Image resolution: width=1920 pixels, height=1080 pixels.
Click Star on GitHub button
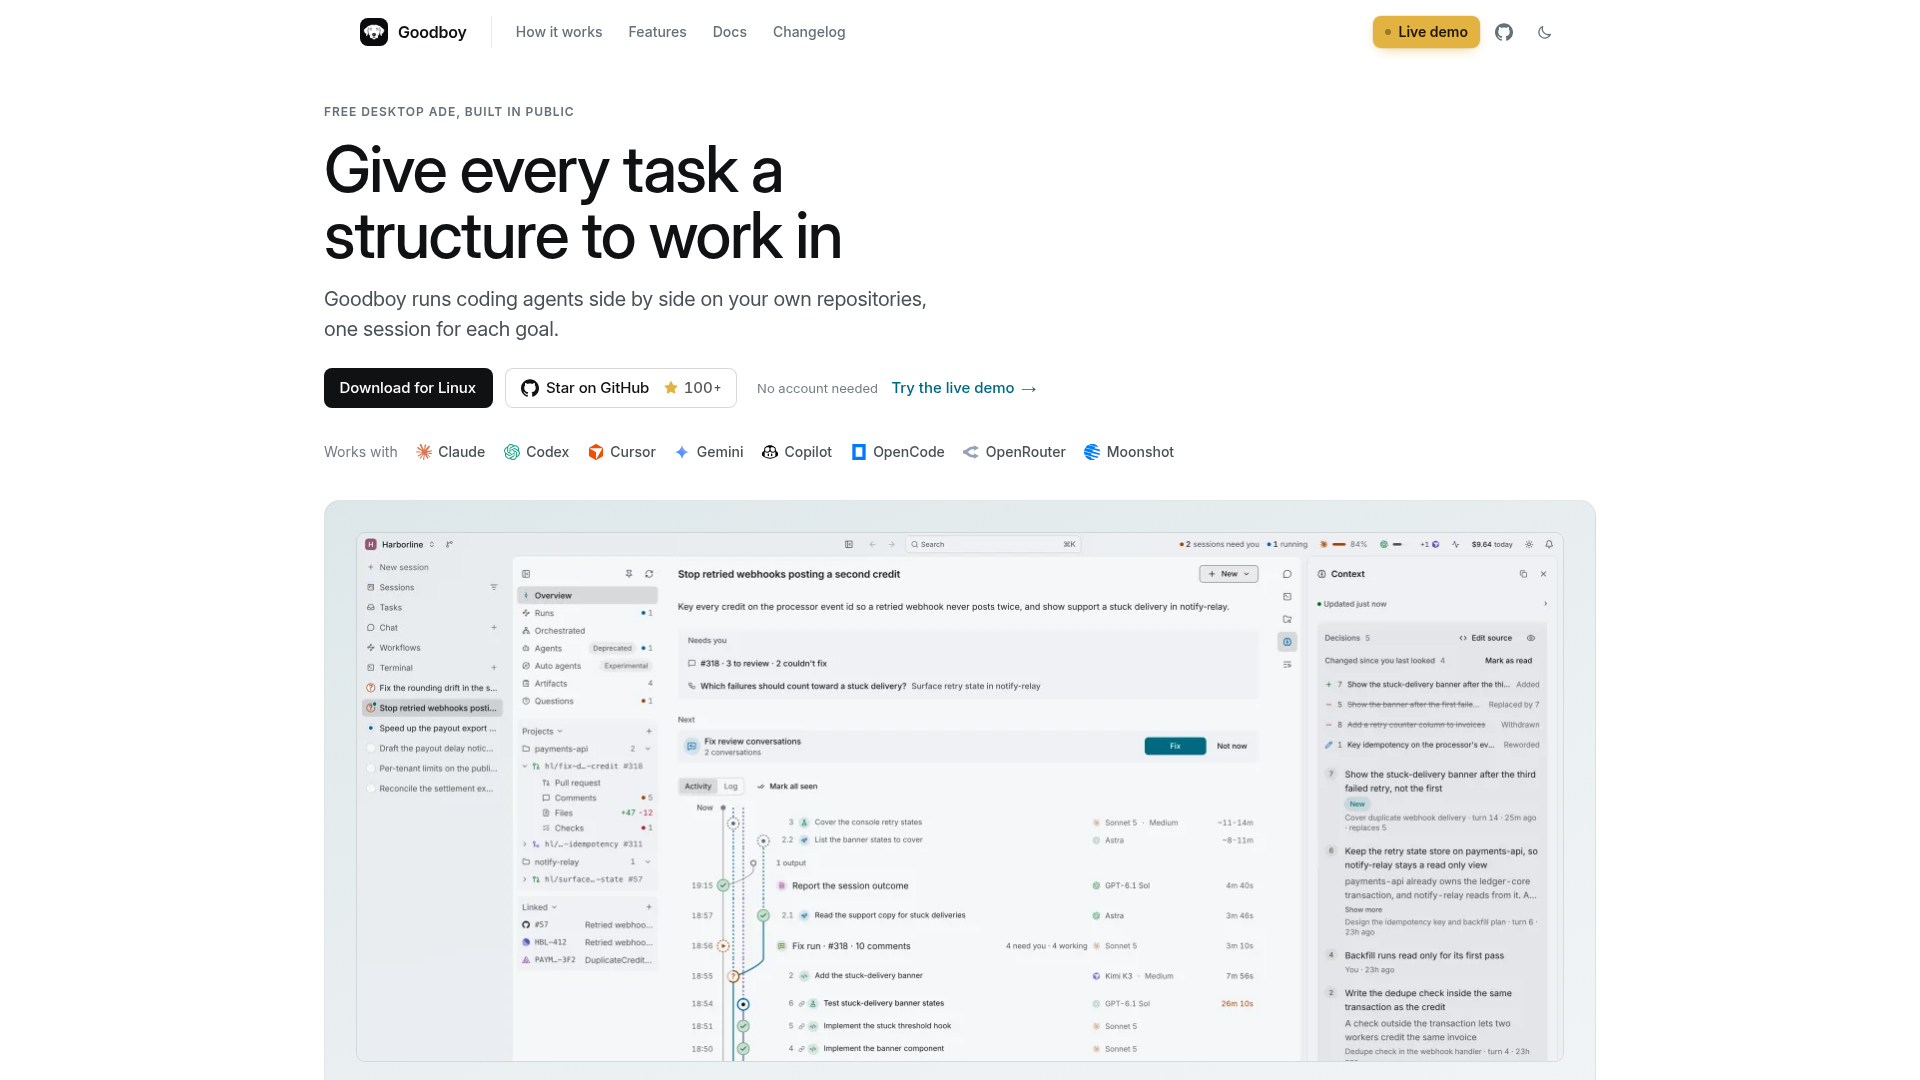pyautogui.click(x=621, y=388)
